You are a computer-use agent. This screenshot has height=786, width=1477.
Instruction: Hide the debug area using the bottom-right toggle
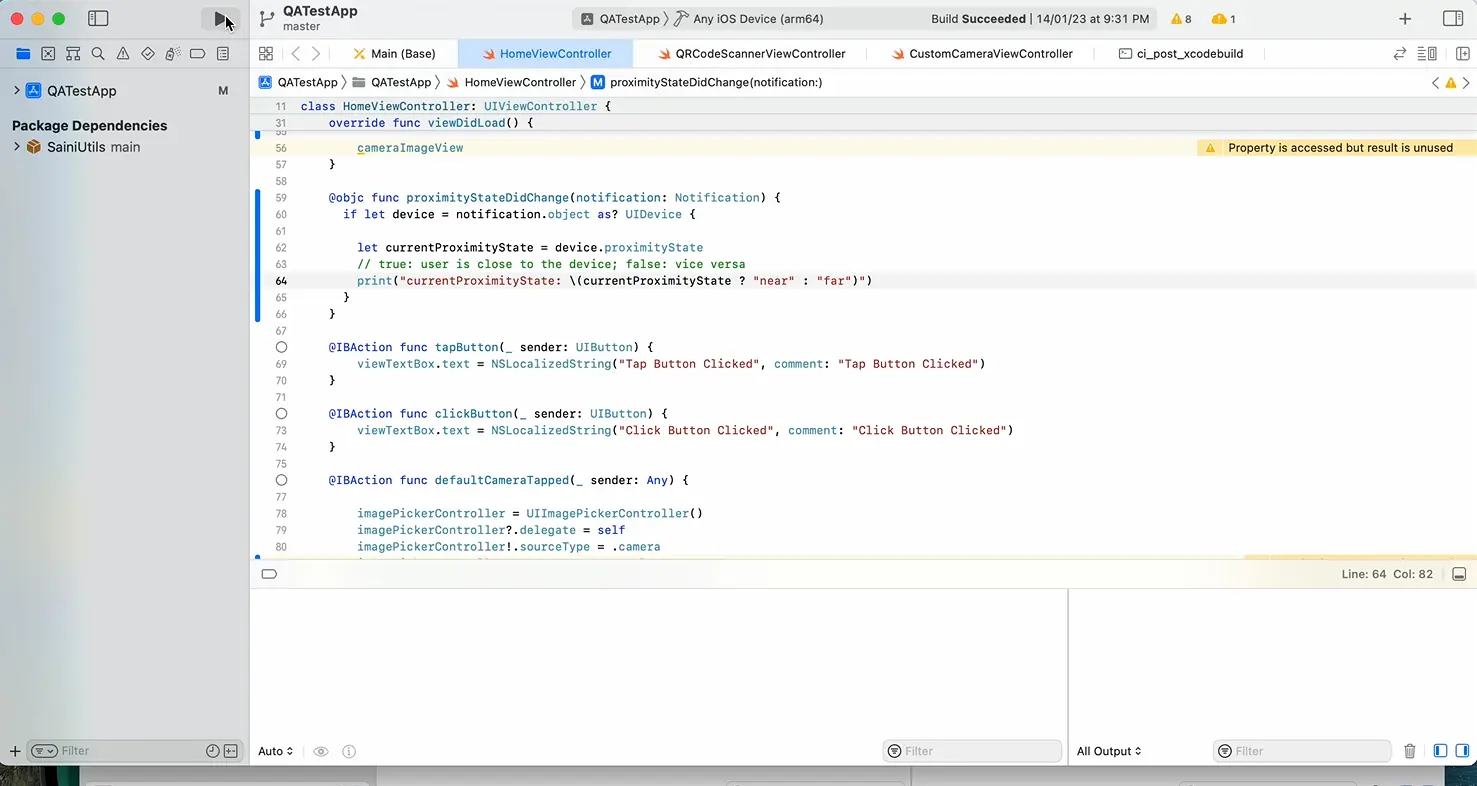tap(1459, 574)
